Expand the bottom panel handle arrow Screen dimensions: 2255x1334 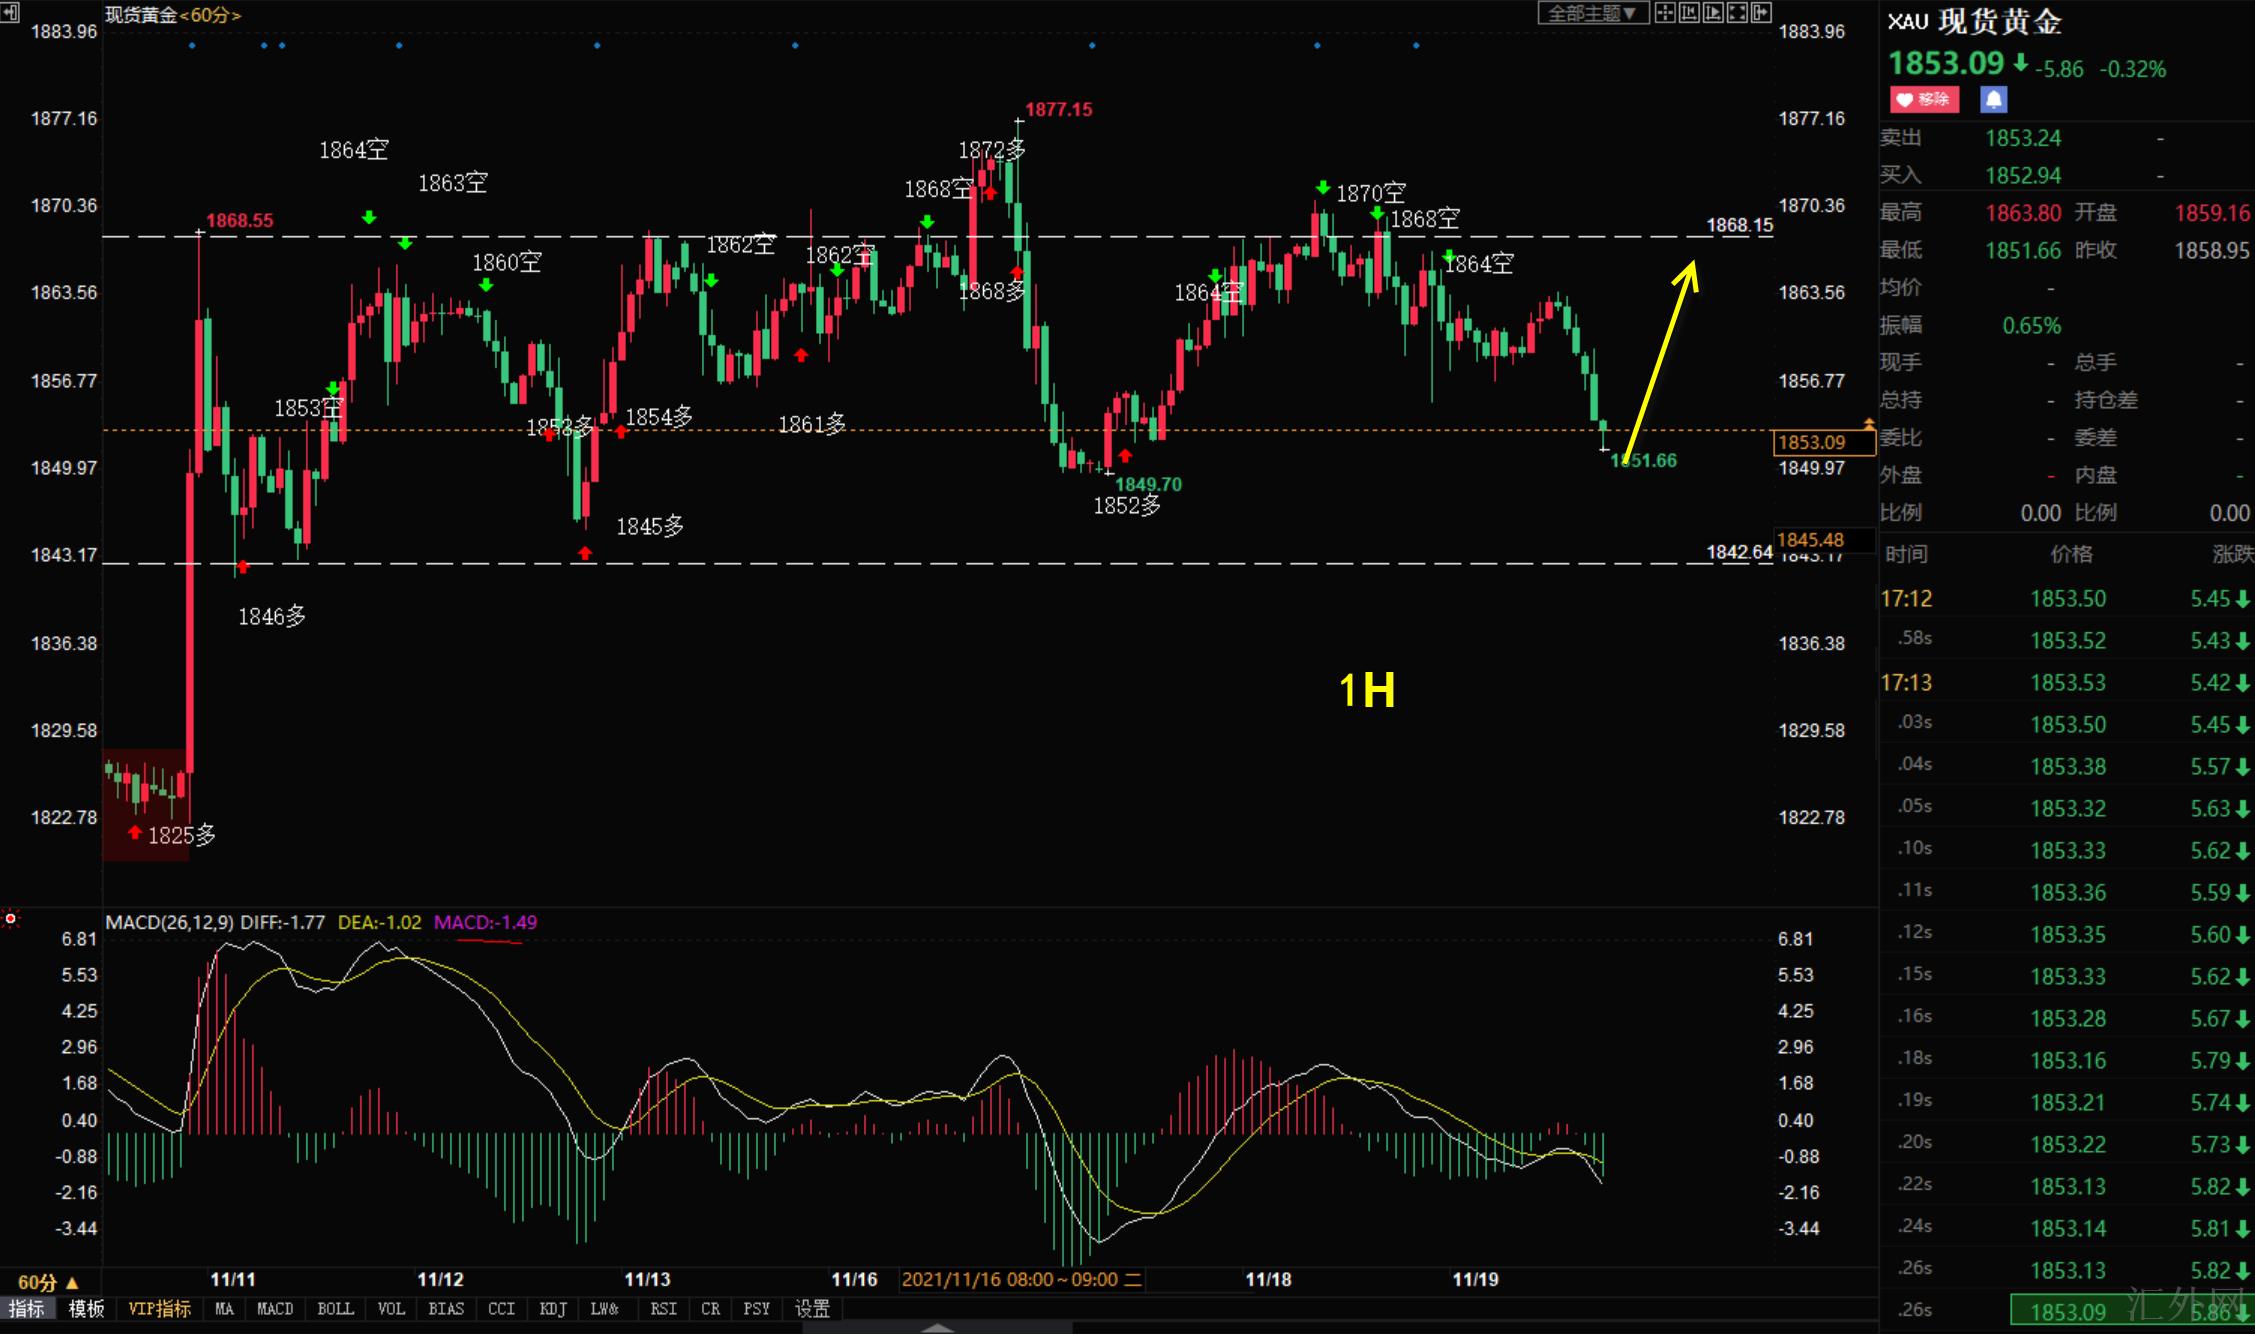point(937,1328)
